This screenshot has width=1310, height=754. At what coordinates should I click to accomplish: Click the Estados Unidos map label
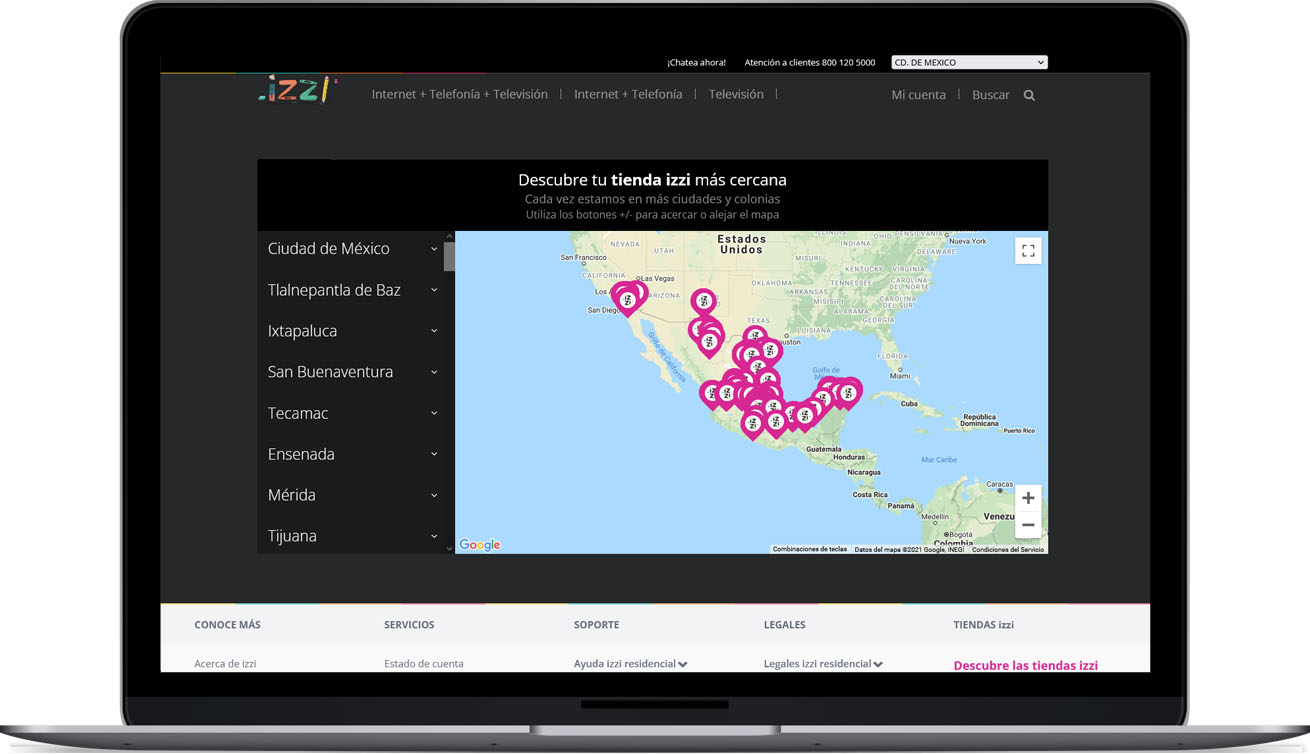[742, 244]
